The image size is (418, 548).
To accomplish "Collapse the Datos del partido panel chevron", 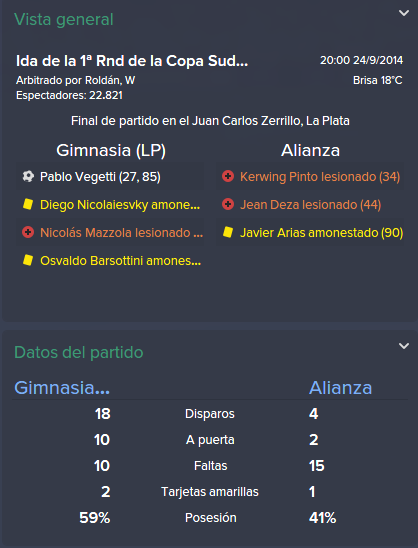I will pos(404,346).
